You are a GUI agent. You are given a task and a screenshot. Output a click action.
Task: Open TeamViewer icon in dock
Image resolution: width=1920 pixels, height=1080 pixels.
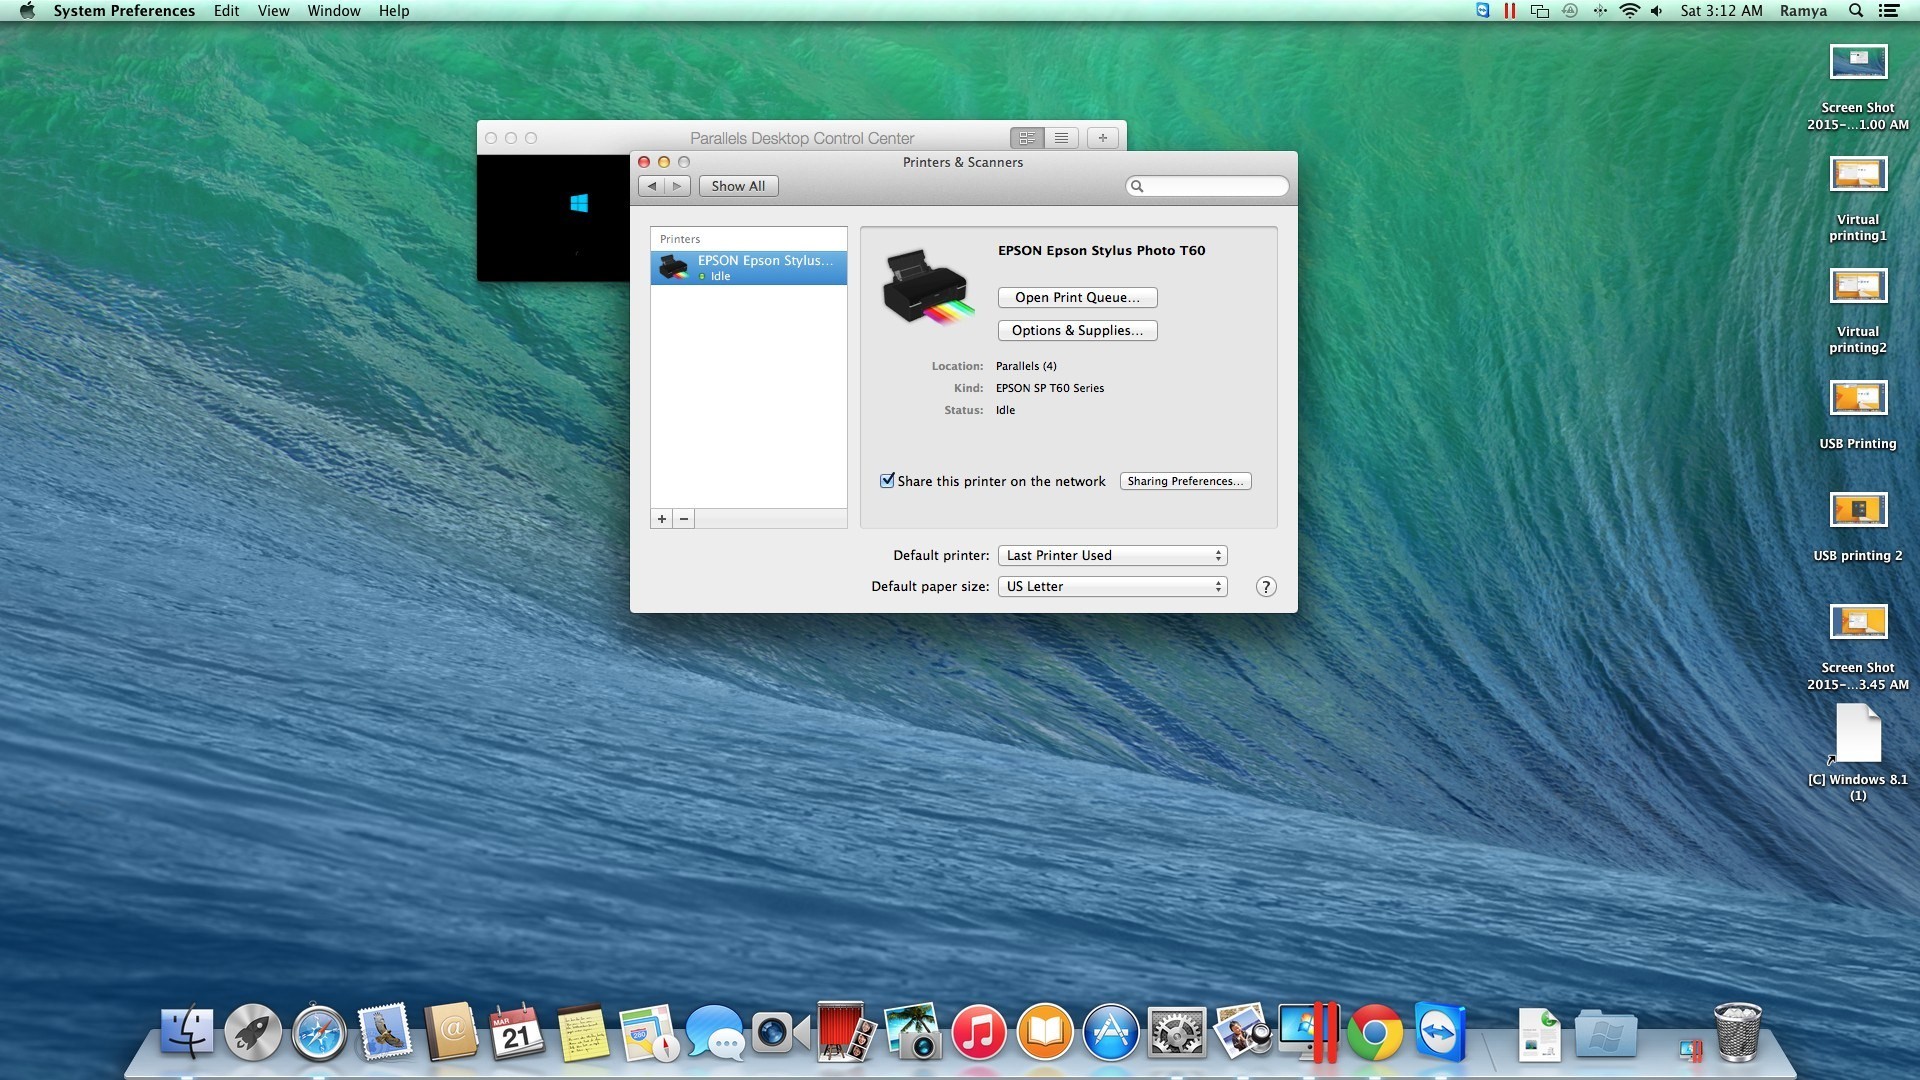pyautogui.click(x=1440, y=1032)
